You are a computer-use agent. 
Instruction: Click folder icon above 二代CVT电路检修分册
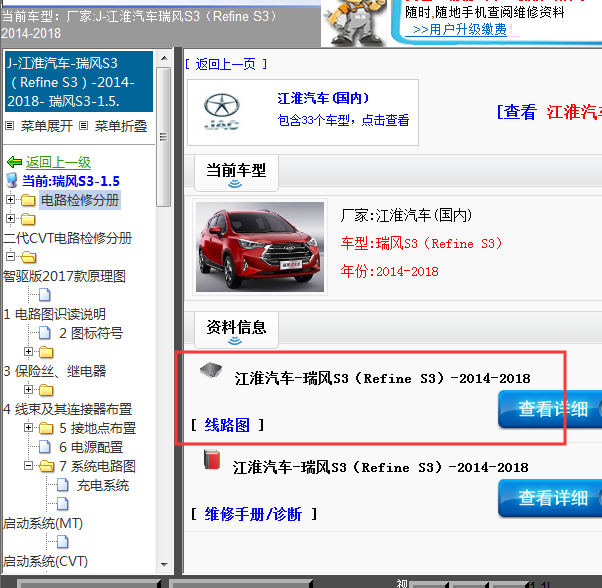(x=28, y=219)
